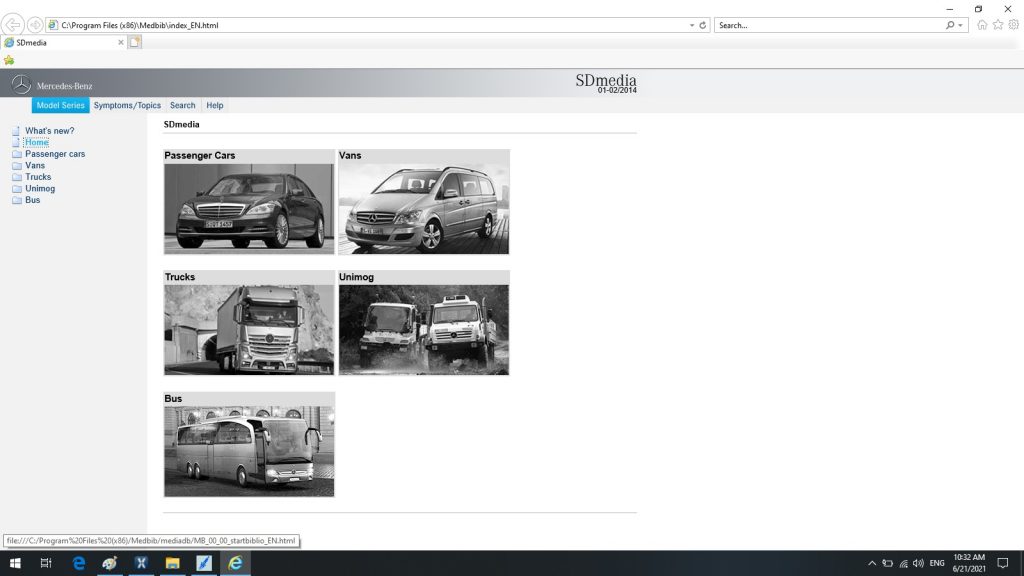The image size is (1024, 576).
Task: Open the Help tab
Action: pyautogui.click(x=214, y=105)
